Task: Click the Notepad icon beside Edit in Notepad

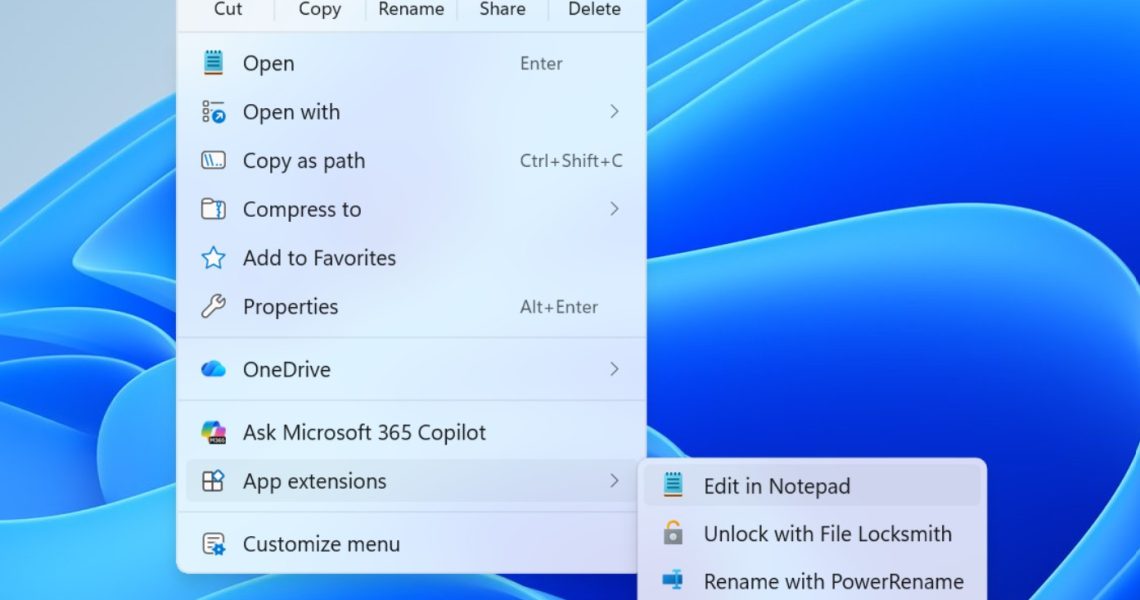Action: point(673,485)
